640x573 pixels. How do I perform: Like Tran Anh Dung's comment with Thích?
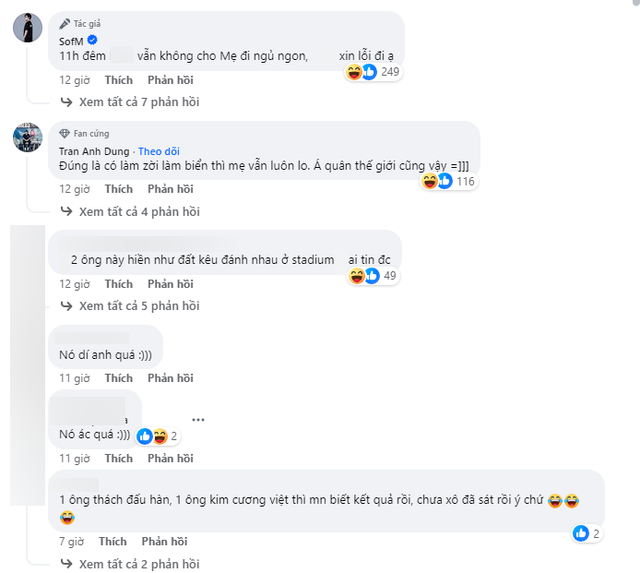118,189
